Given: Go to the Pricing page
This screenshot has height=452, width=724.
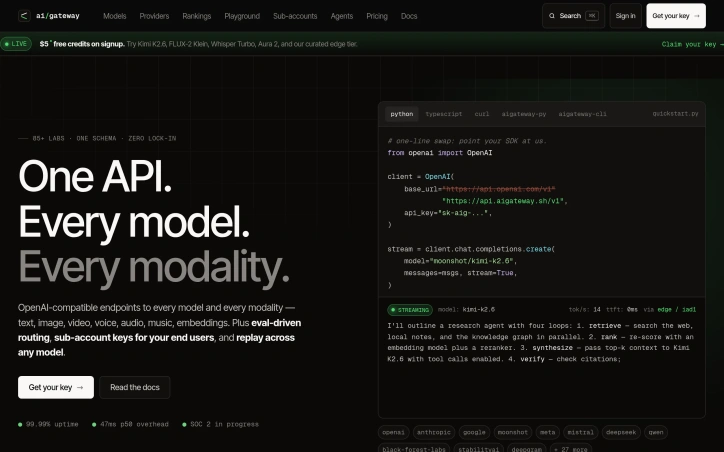Looking at the screenshot, I should pyautogui.click(x=377, y=16).
